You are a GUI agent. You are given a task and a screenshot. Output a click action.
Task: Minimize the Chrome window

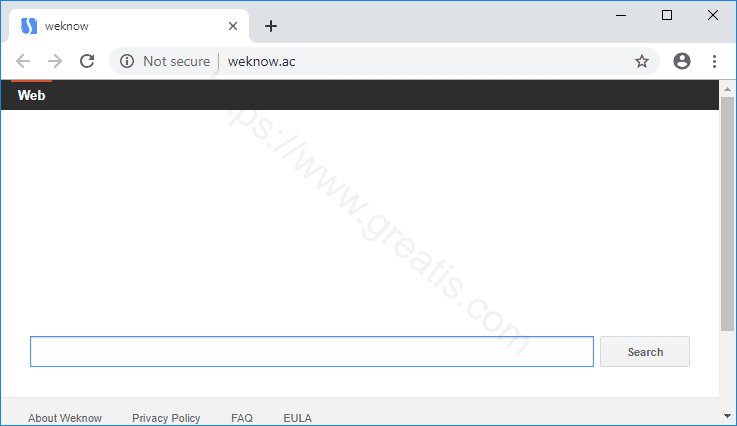coord(621,16)
